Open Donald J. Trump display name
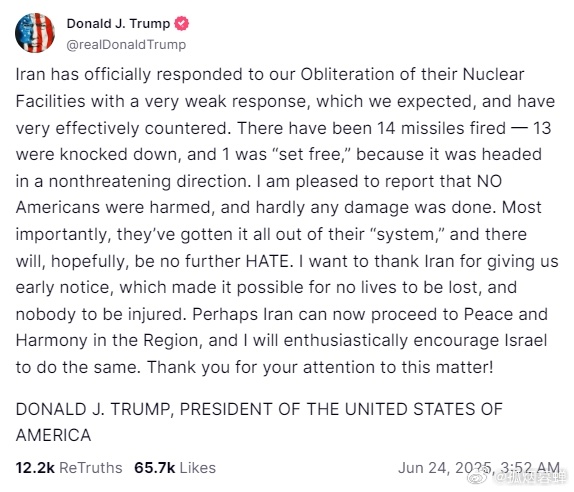574x492 pixels. coord(118,23)
